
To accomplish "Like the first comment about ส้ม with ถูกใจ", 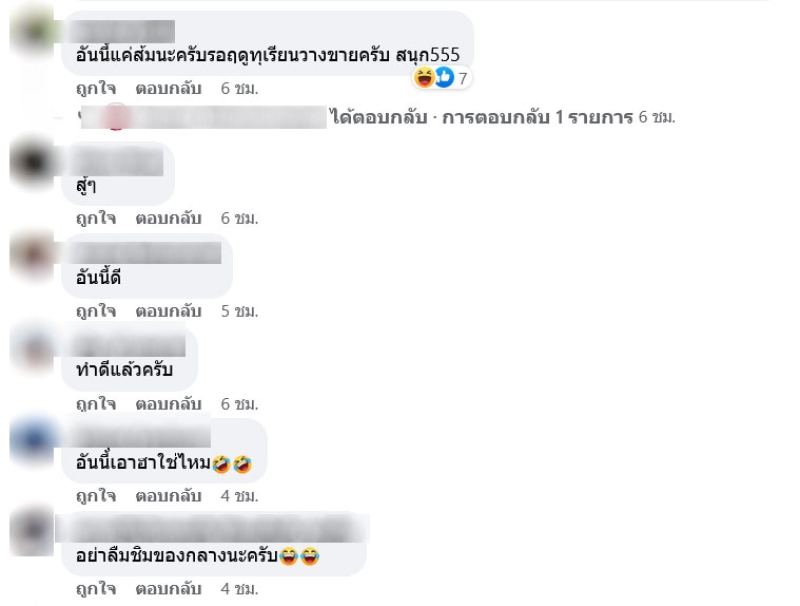I will 96,88.
